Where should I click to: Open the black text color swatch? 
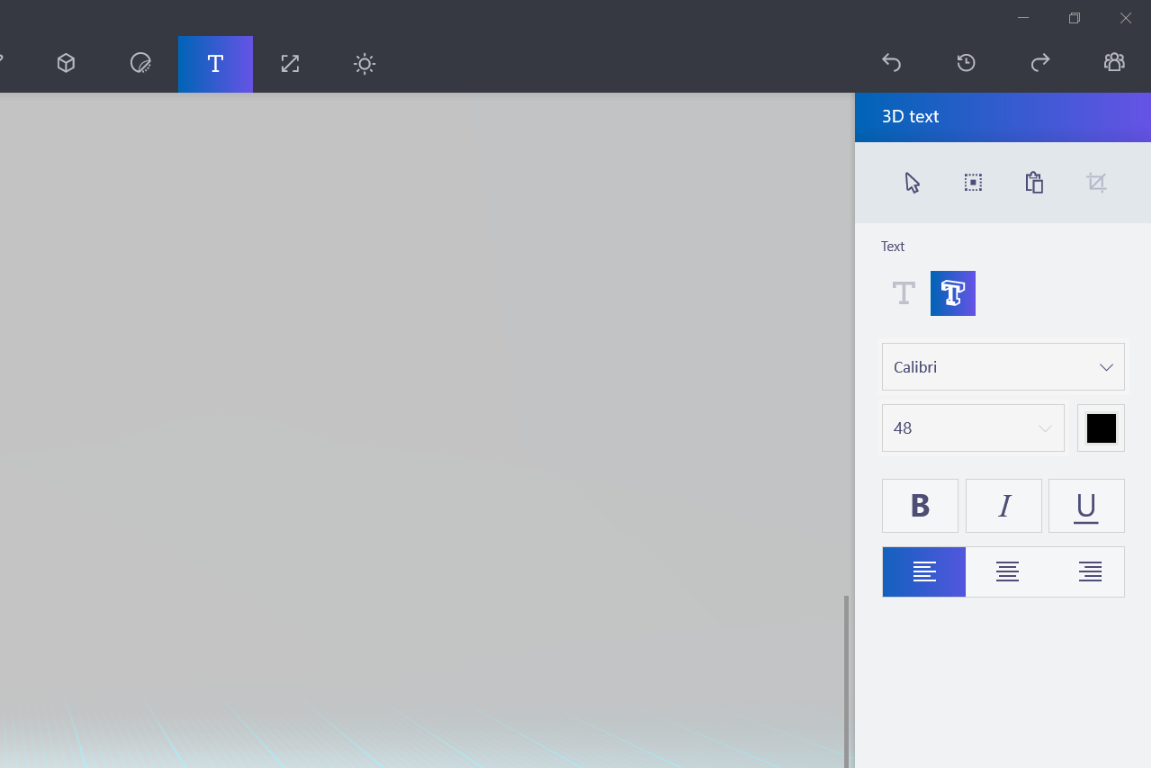pos(1101,428)
